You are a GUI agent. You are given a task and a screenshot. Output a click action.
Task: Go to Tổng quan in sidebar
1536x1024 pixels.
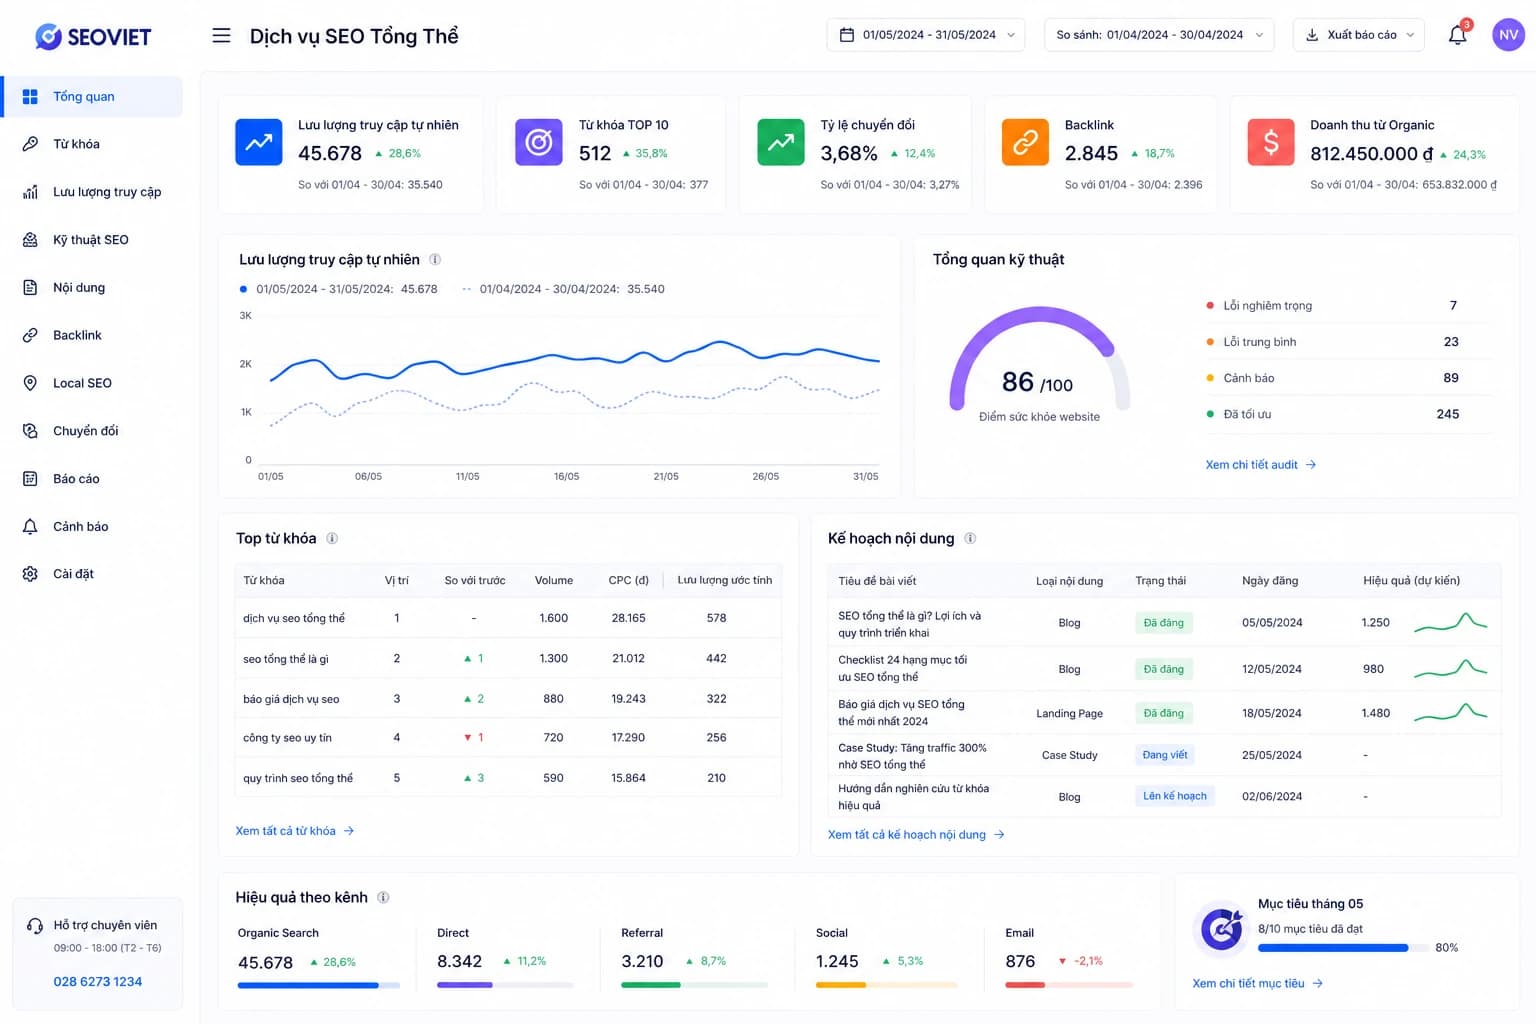[92, 96]
